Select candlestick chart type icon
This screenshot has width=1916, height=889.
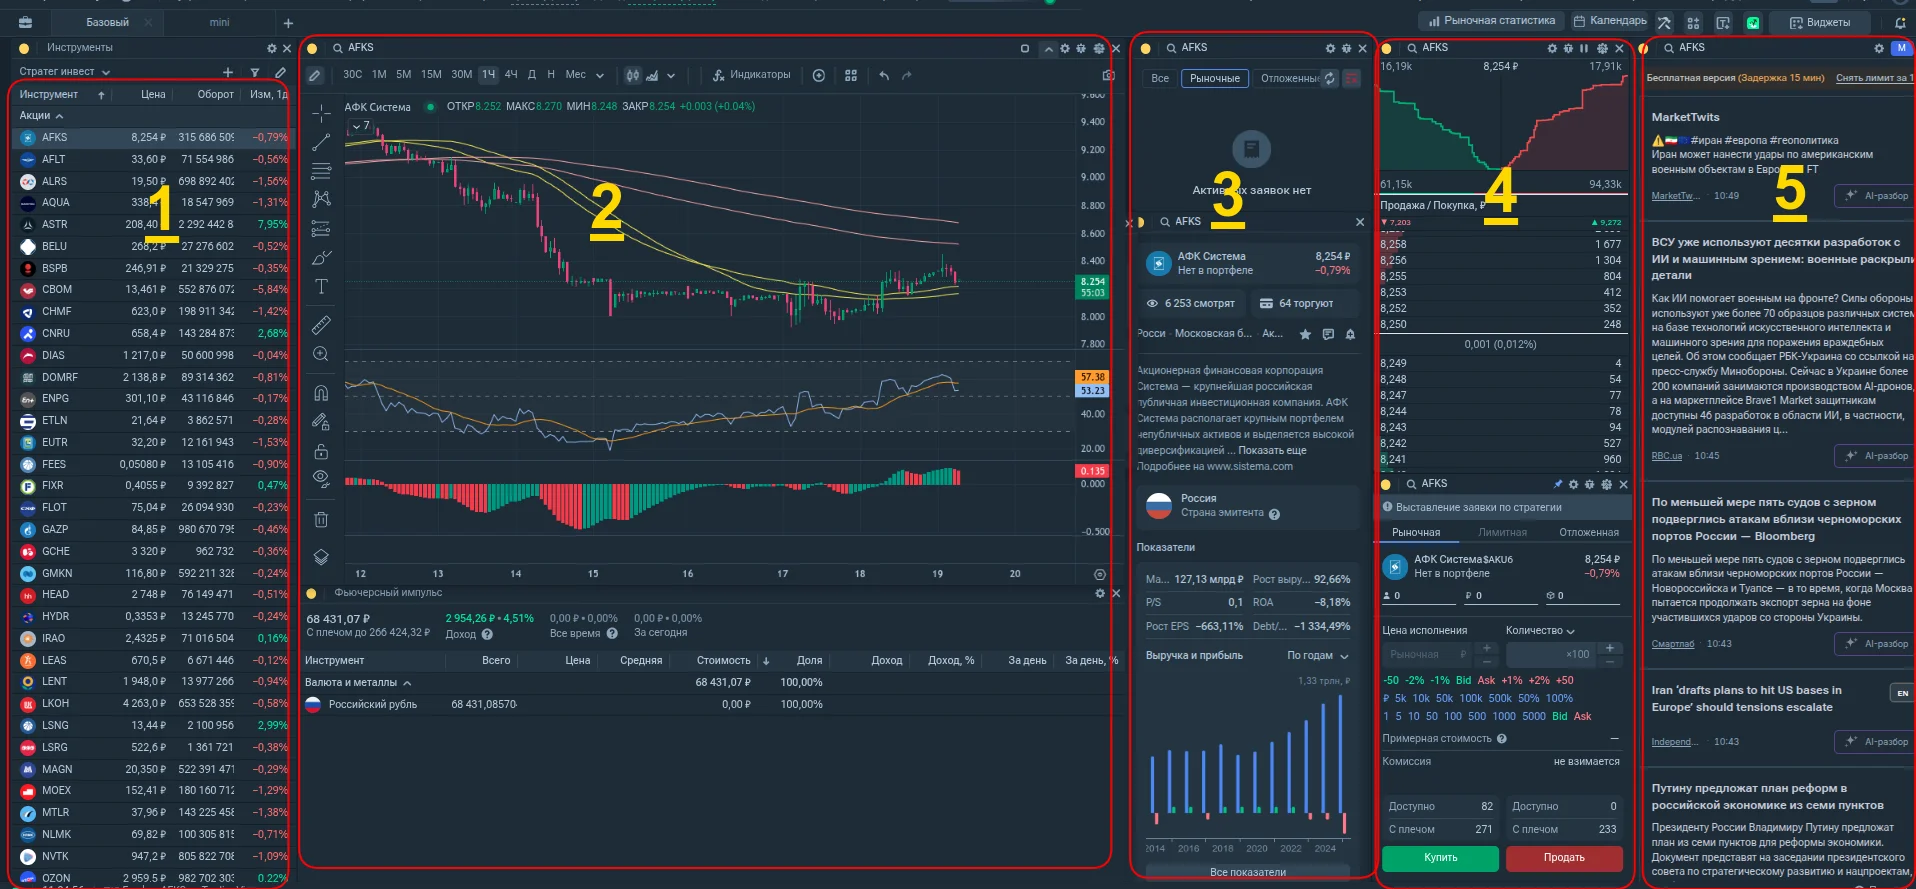click(x=632, y=75)
